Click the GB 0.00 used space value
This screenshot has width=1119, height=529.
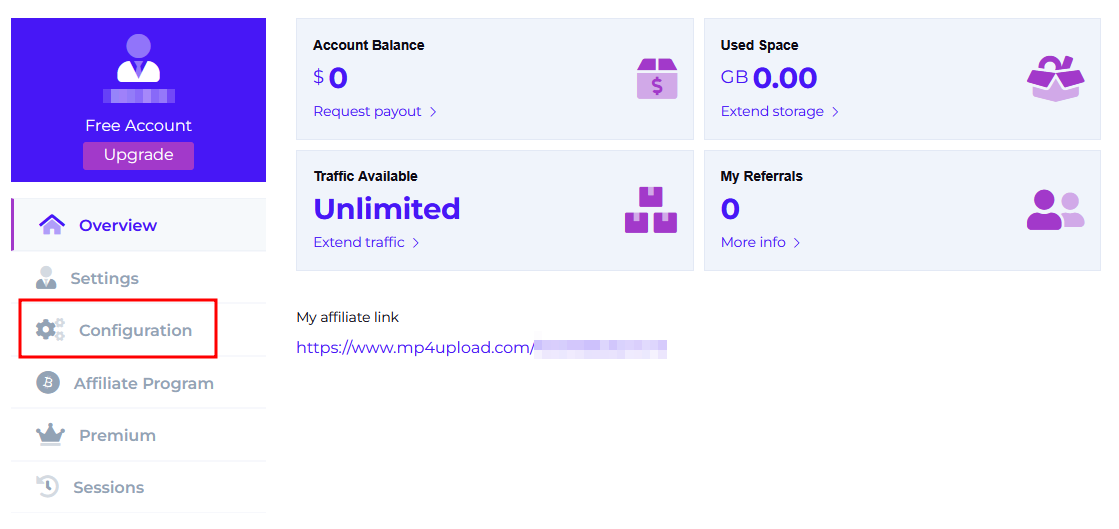tap(769, 77)
